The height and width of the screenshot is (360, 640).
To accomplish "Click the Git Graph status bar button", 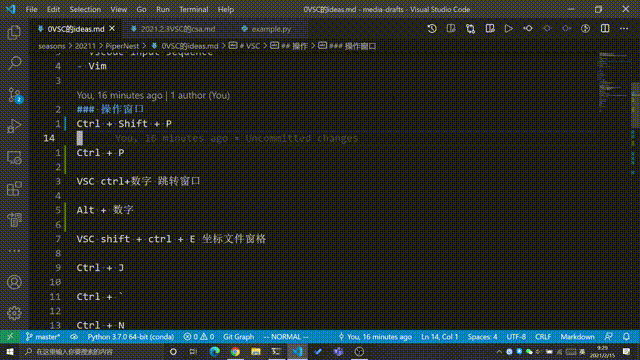I will click(238, 337).
